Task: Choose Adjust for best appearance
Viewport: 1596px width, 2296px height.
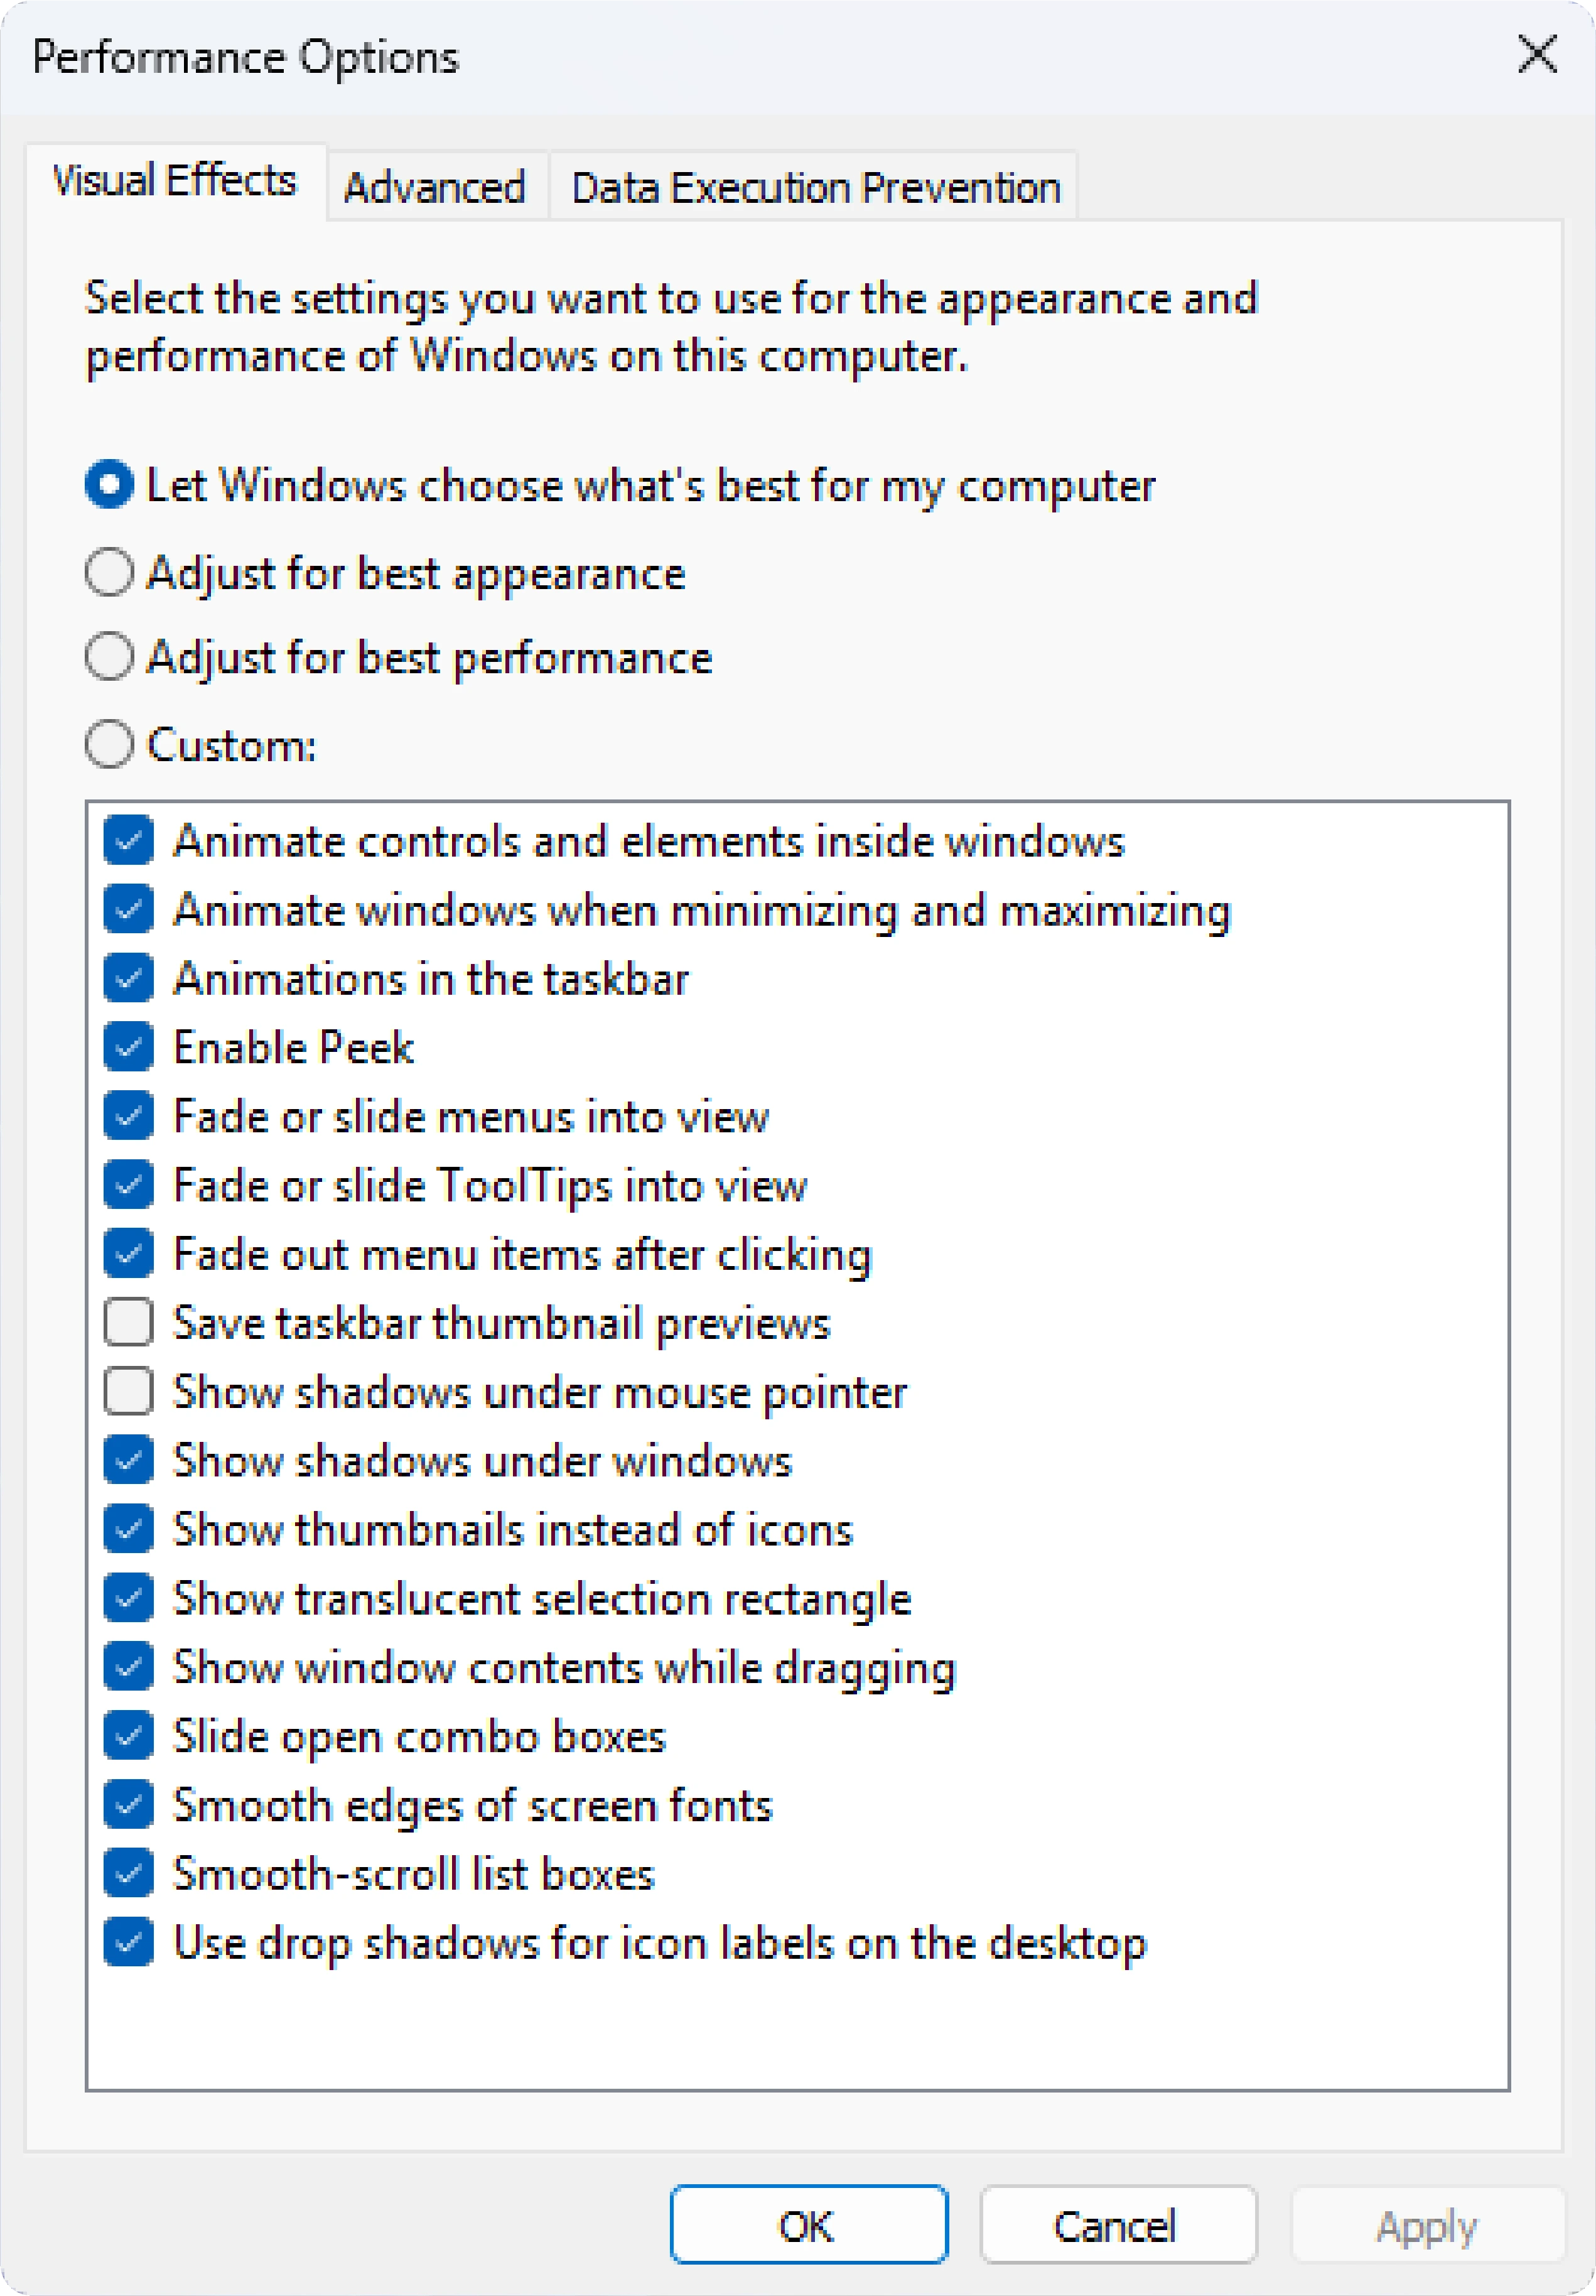Action: 110,573
